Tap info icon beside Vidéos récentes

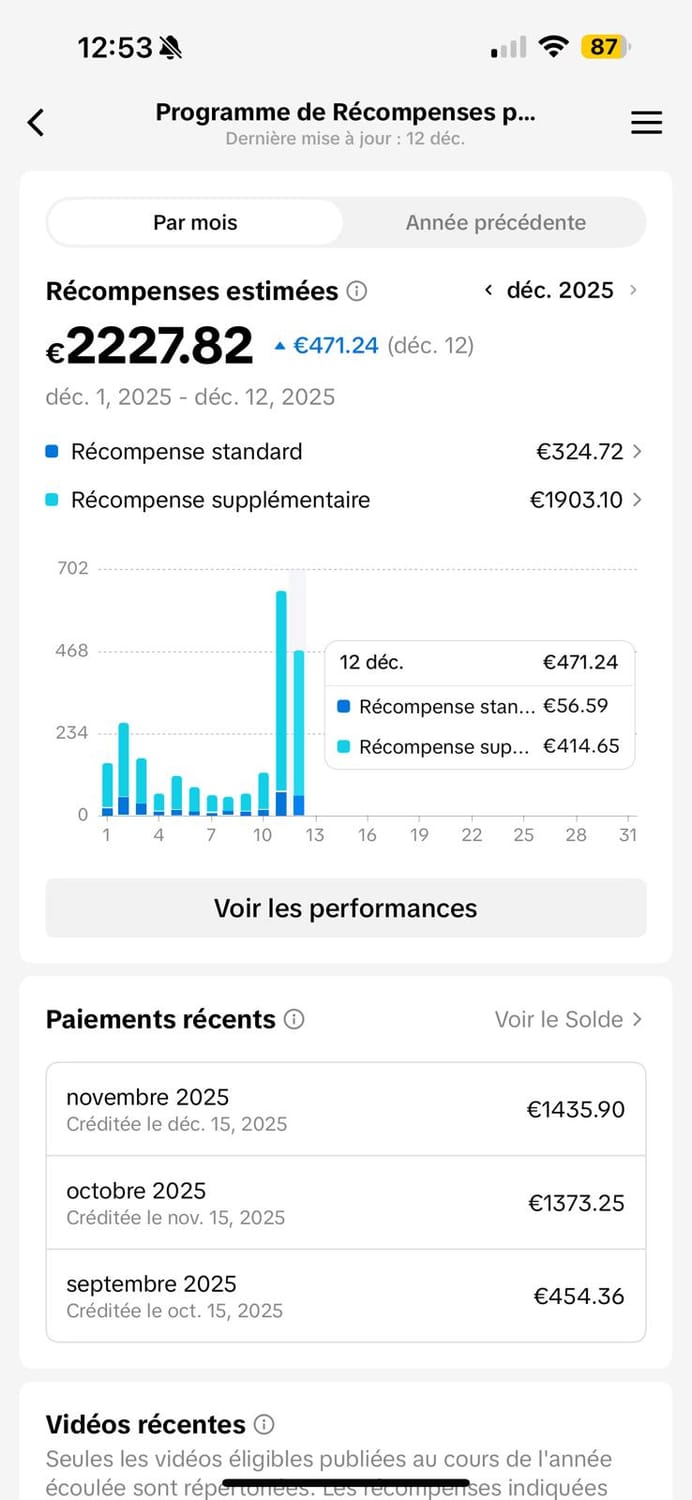pyautogui.click(x=264, y=1424)
